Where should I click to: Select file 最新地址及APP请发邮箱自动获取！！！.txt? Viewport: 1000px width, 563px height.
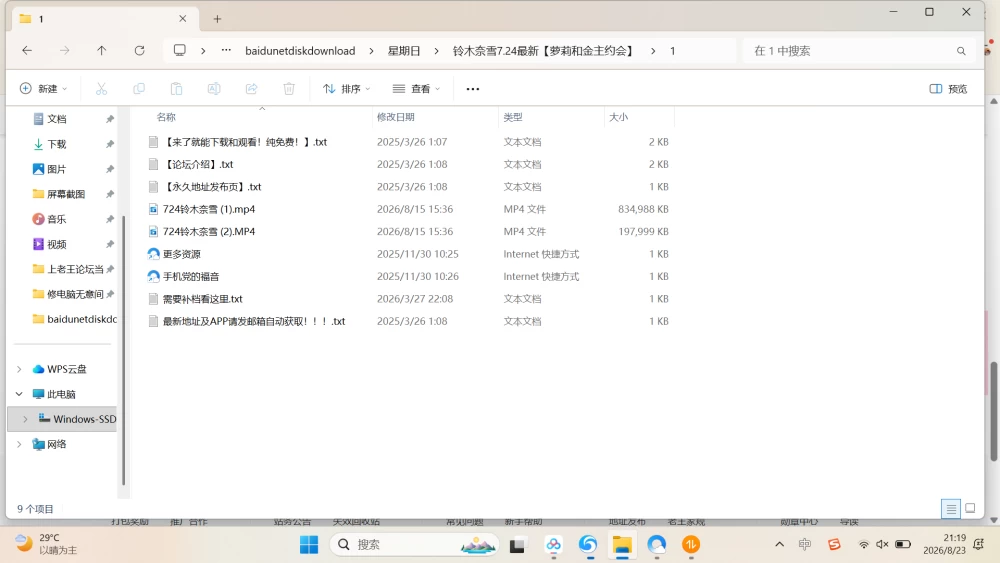coord(254,321)
